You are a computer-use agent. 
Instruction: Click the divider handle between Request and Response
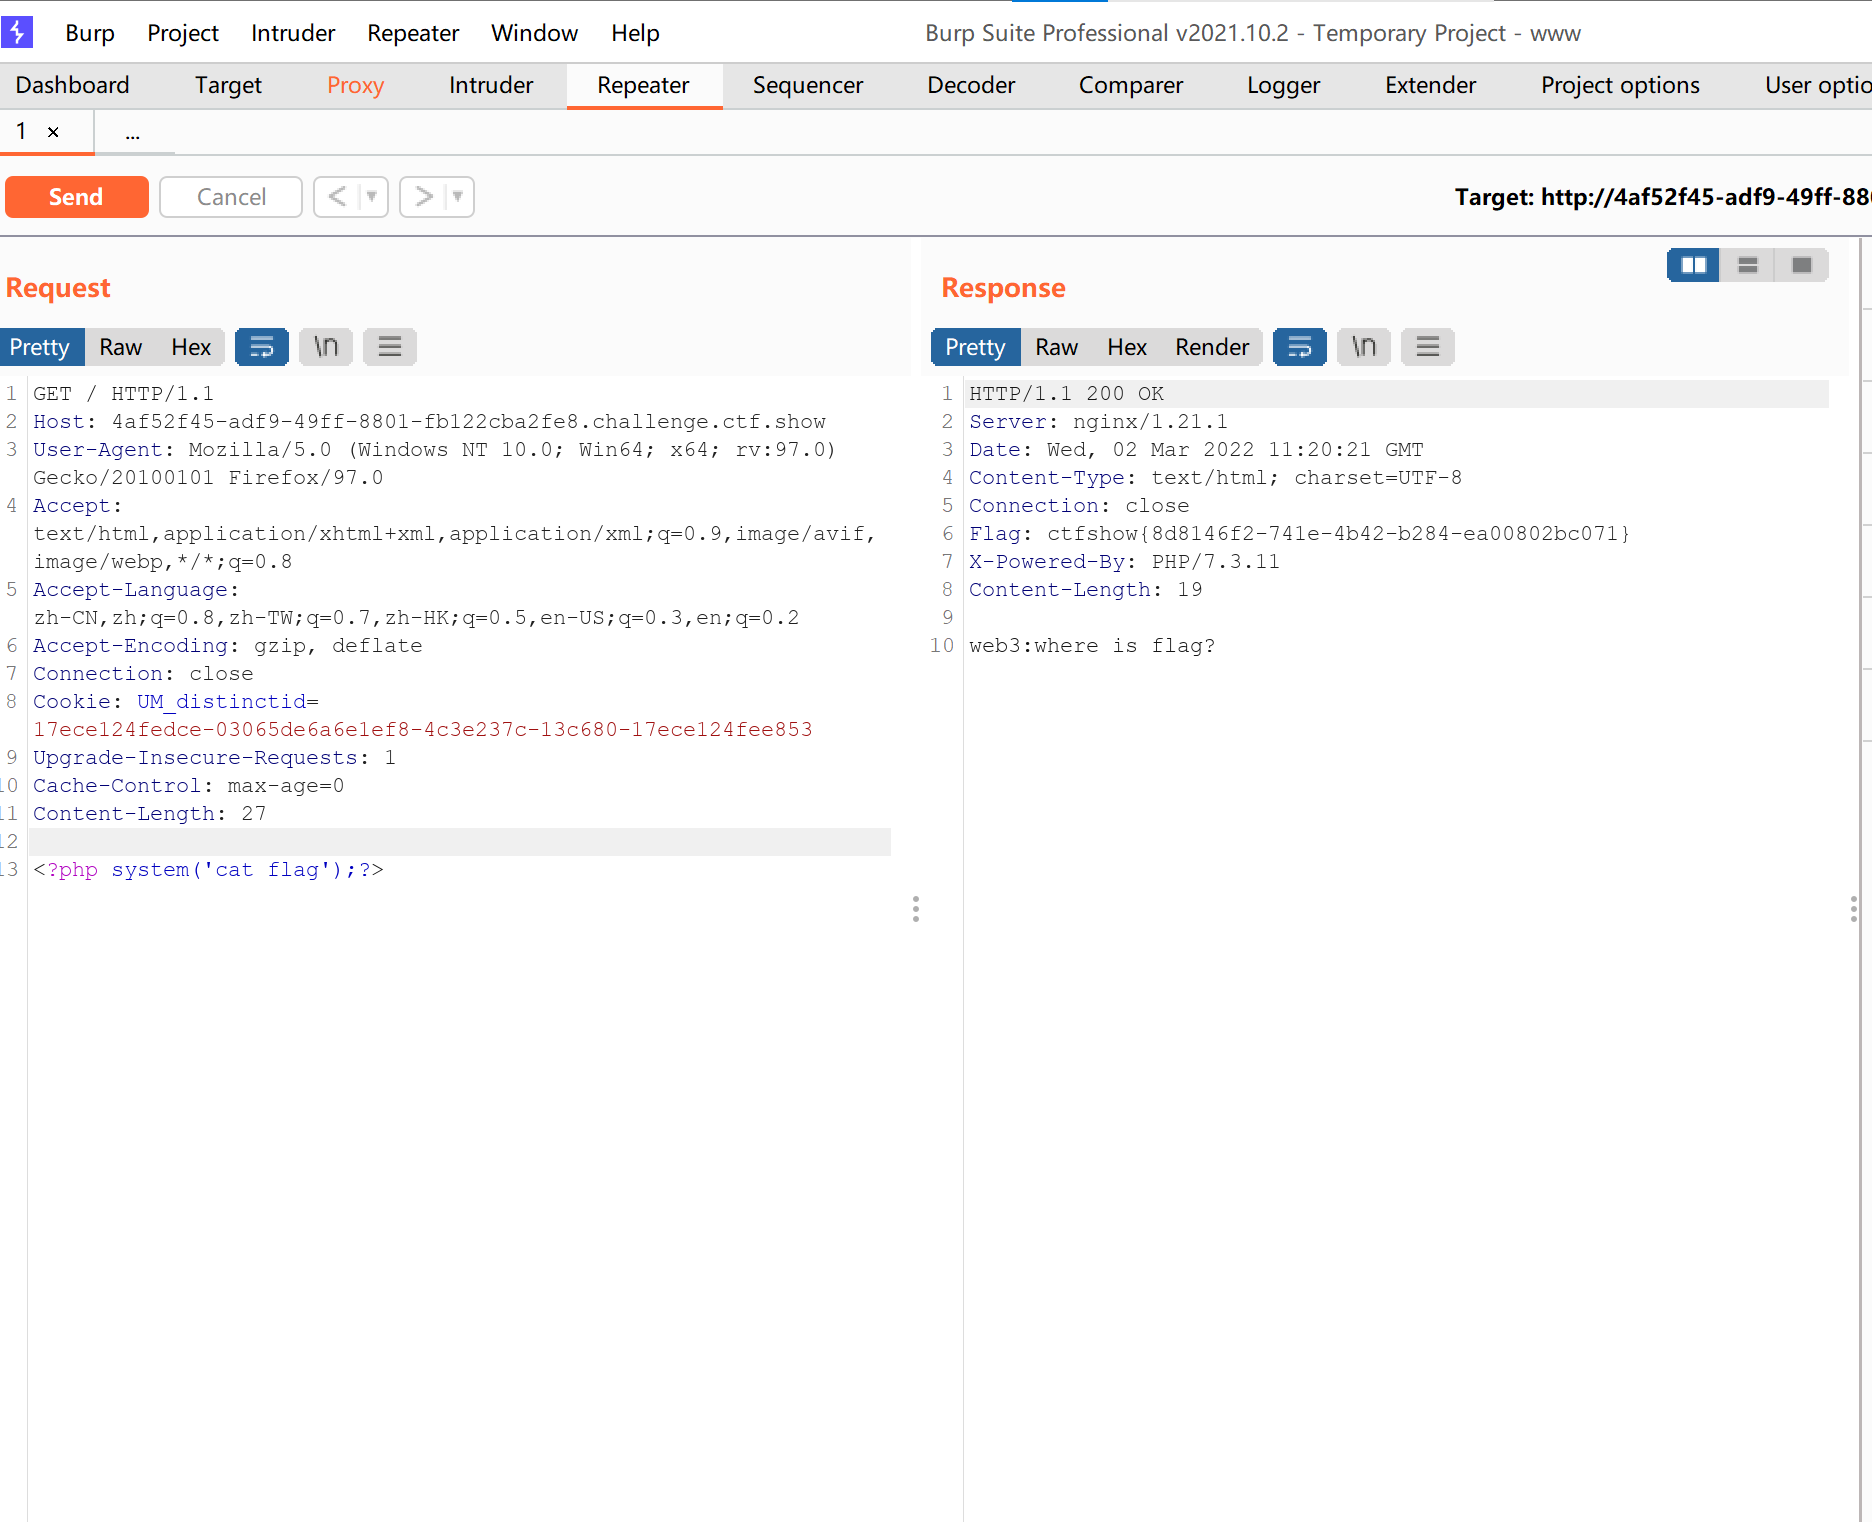click(x=916, y=909)
